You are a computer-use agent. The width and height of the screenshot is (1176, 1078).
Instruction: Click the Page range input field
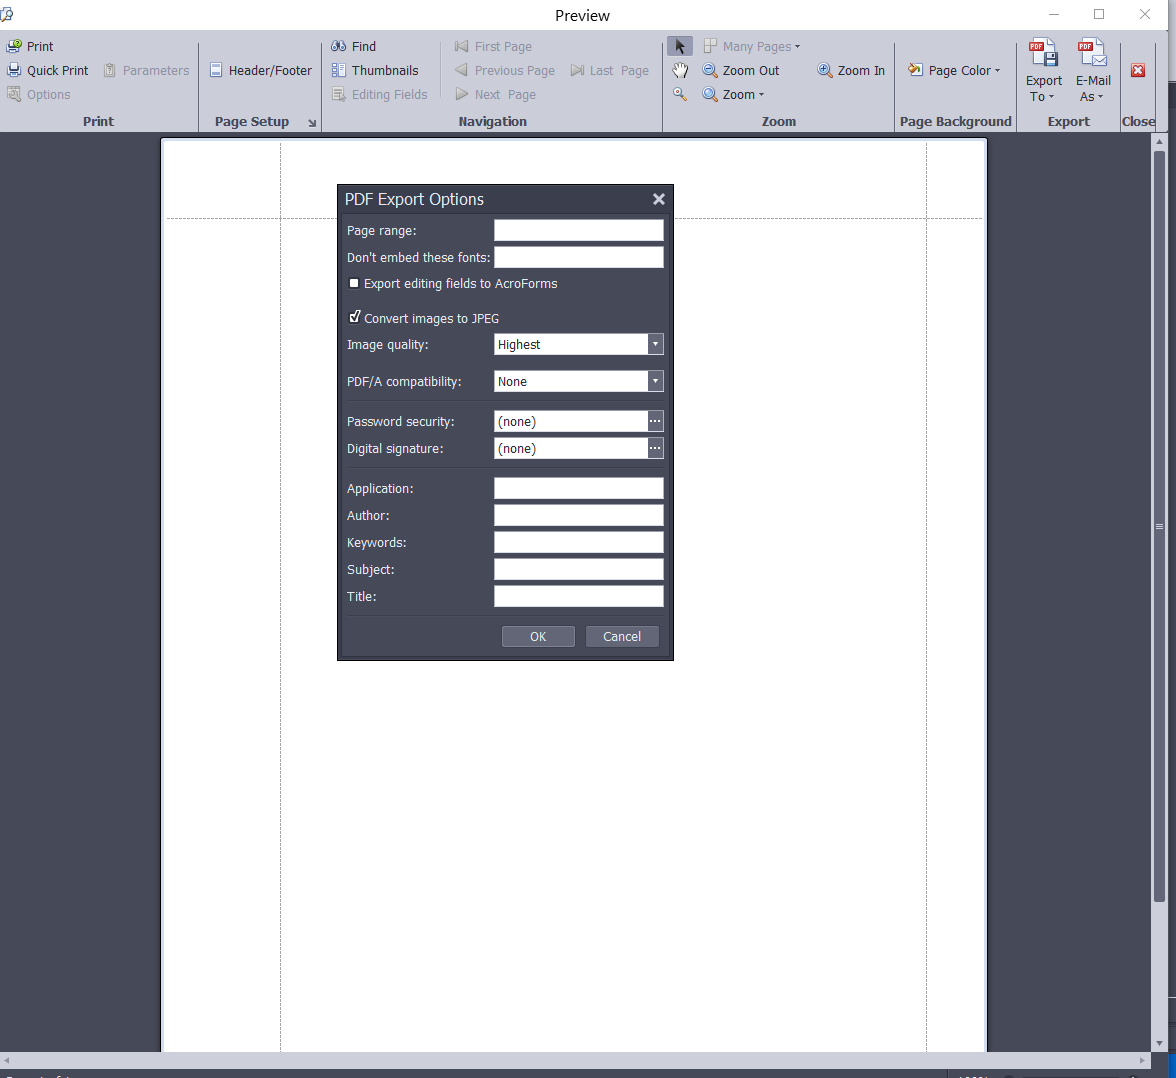578,231
